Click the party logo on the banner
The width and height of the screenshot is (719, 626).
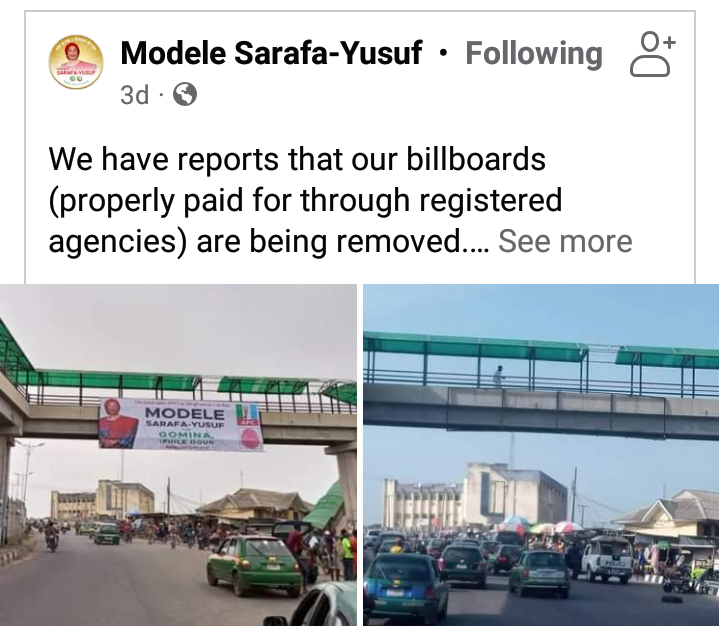(248, 414)
